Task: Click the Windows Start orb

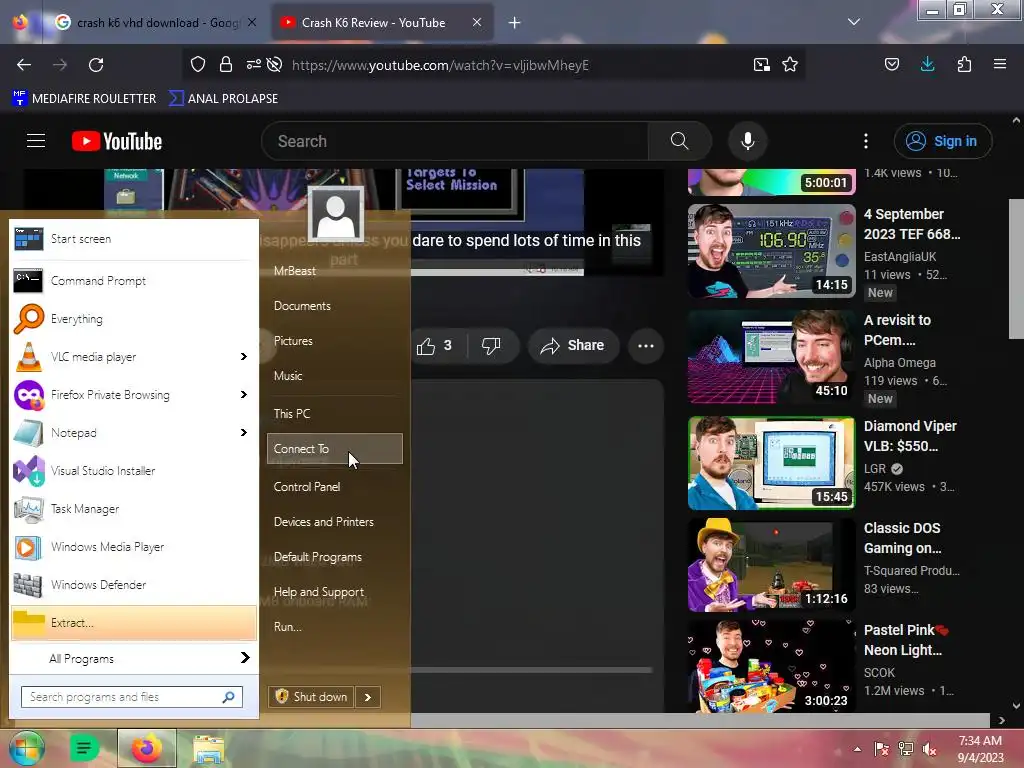Action: tap(25, 748)
